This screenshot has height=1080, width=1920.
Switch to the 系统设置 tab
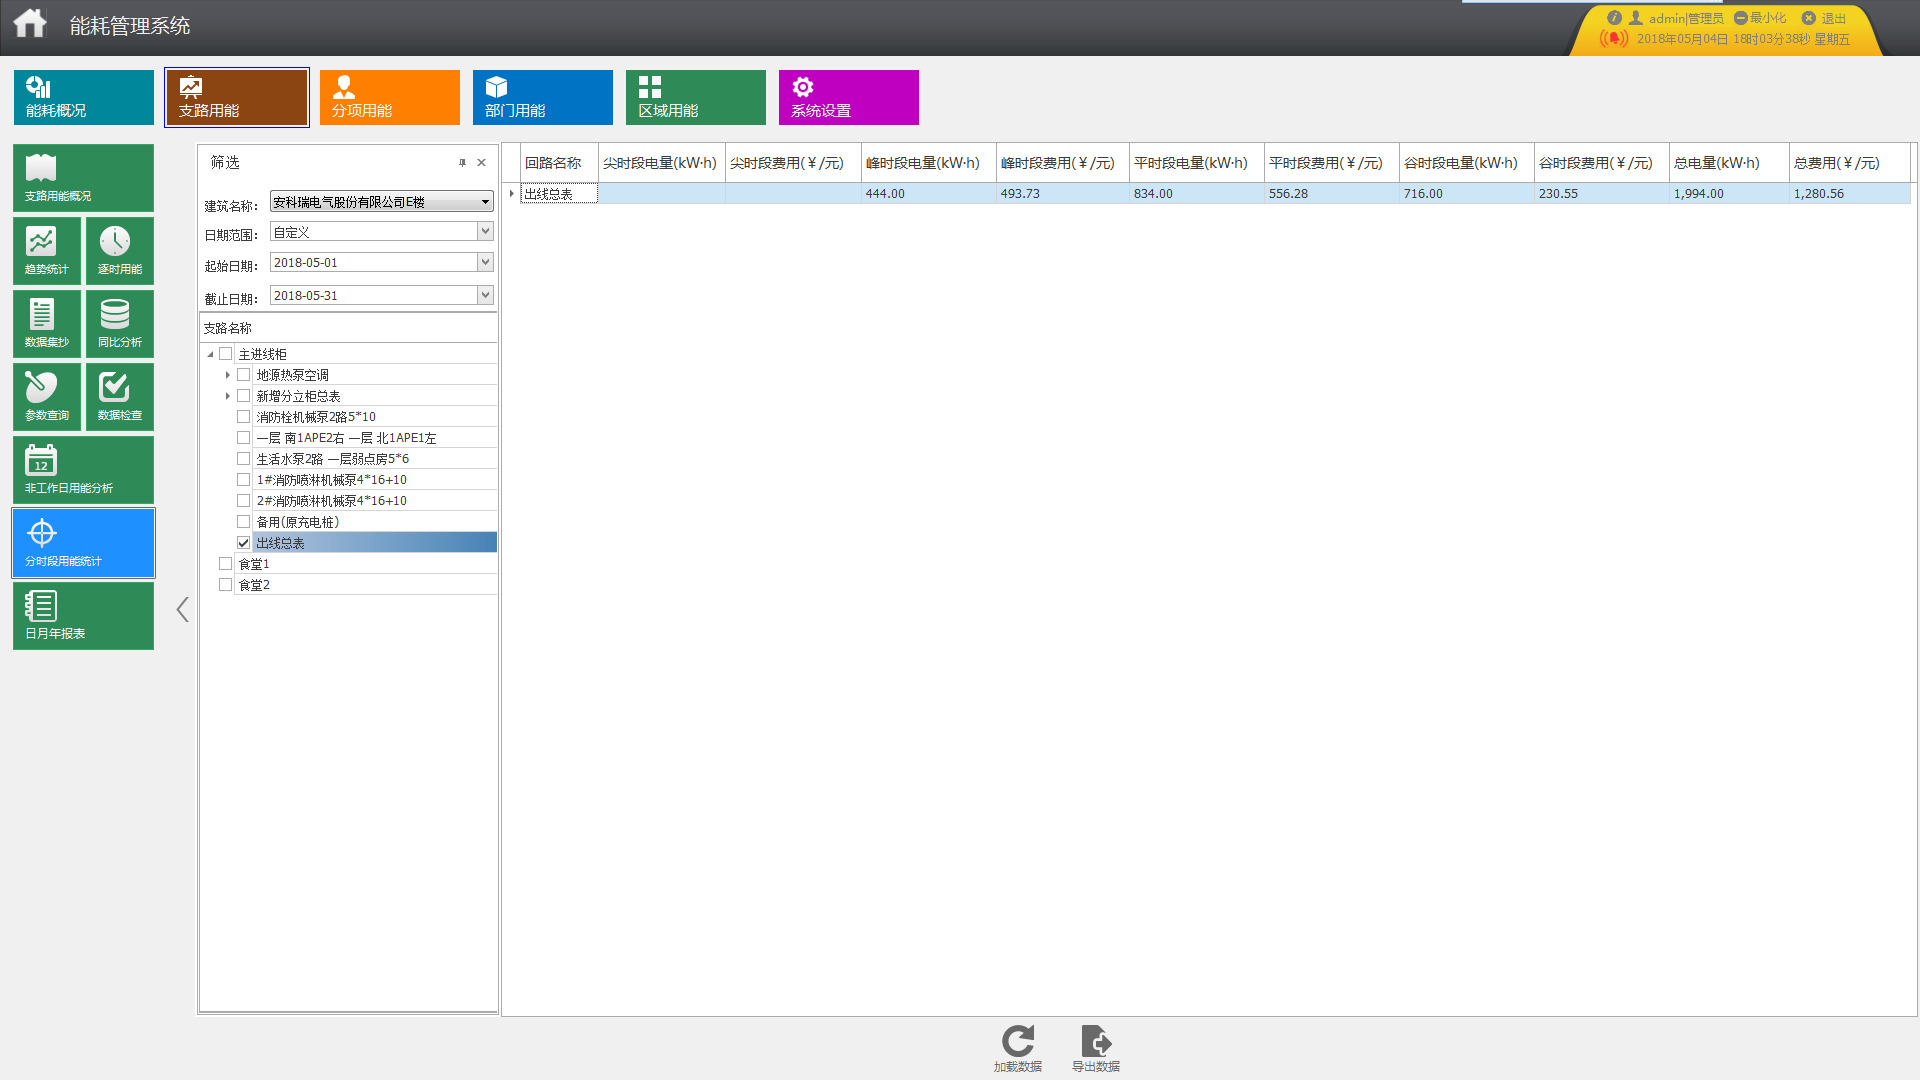click(848, 97)
